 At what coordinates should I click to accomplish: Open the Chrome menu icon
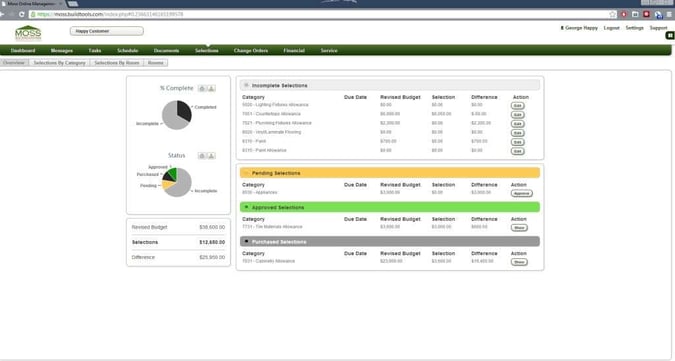click(669, 14)
